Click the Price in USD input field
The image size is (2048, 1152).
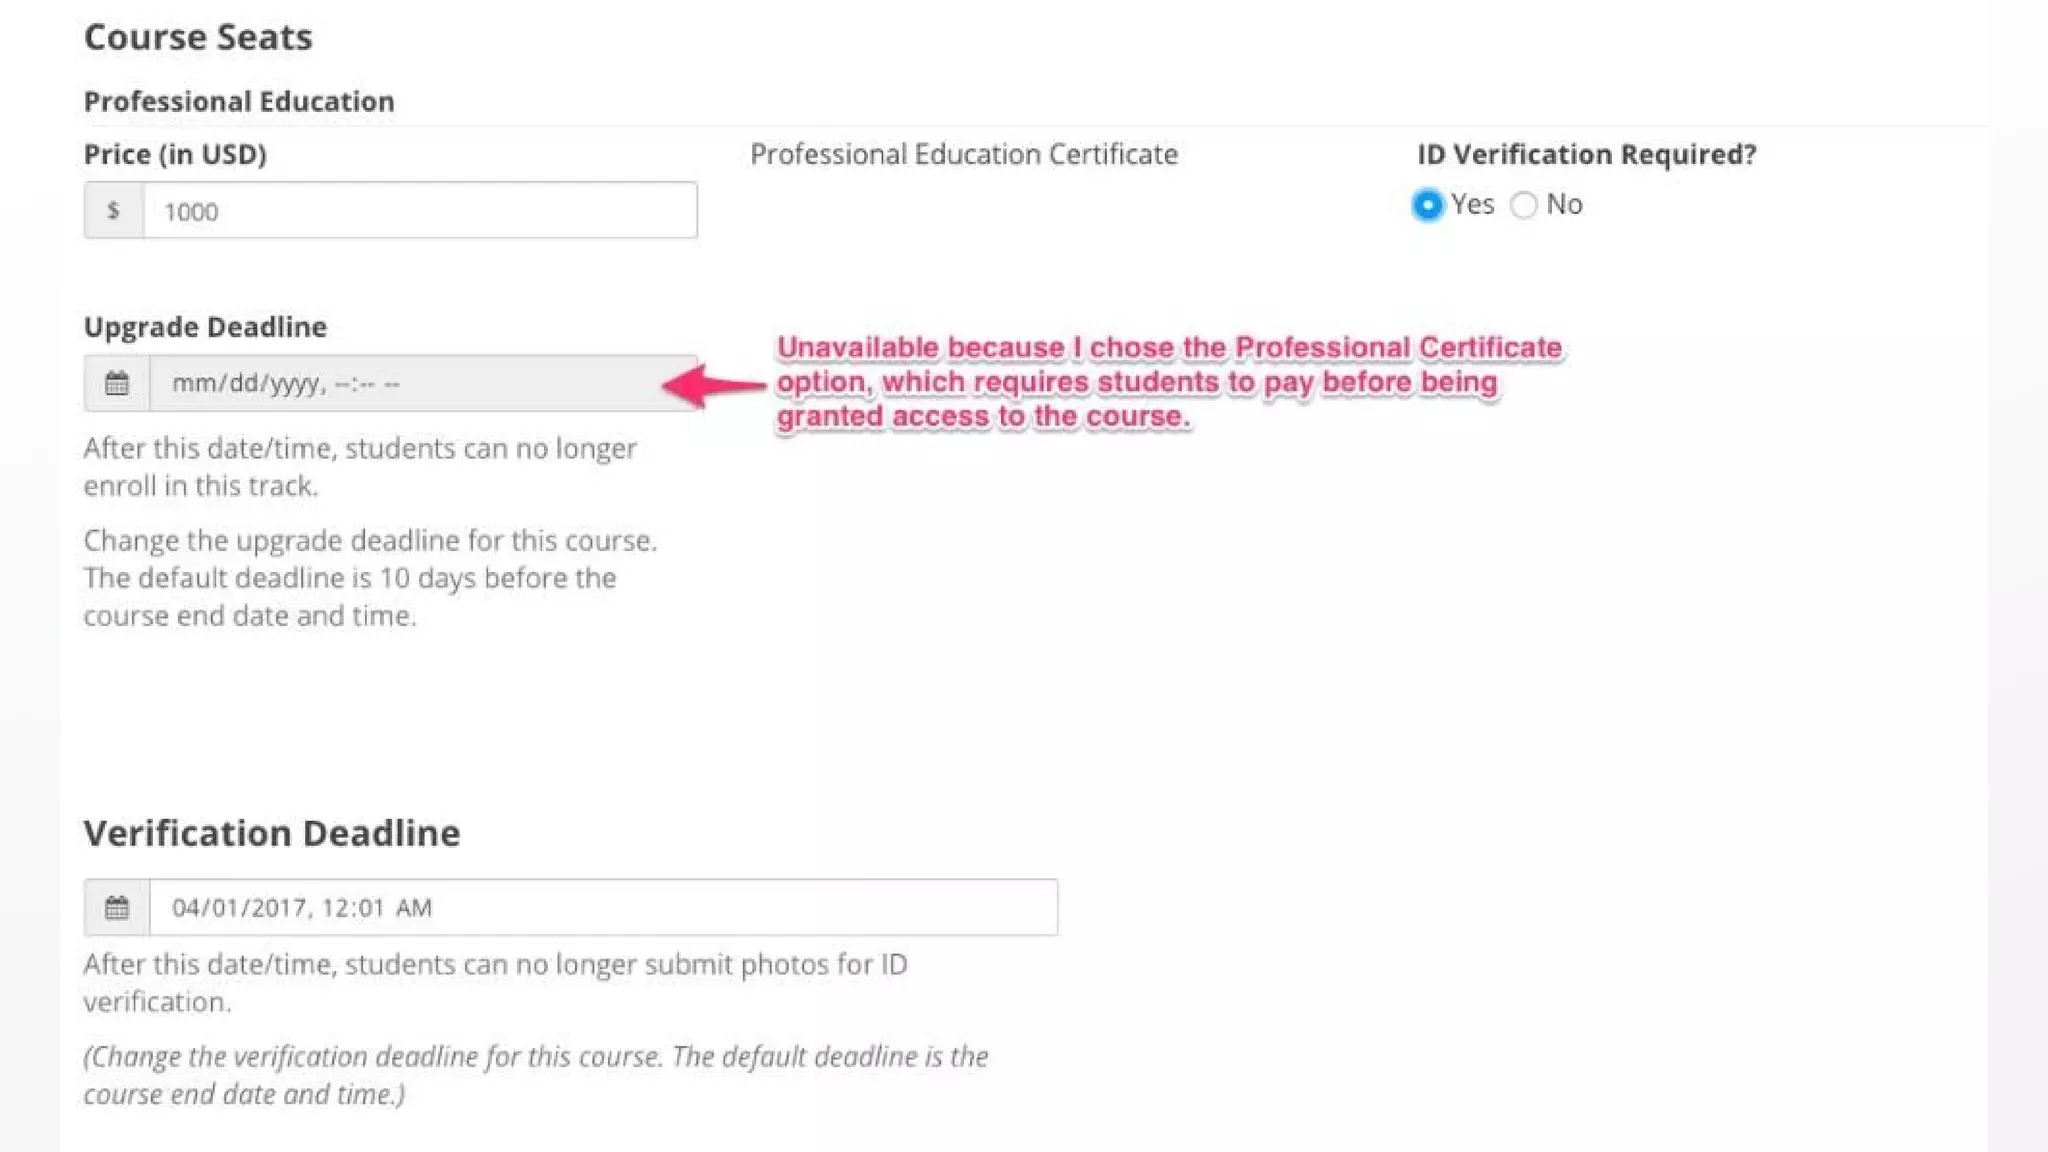point(420,210)
